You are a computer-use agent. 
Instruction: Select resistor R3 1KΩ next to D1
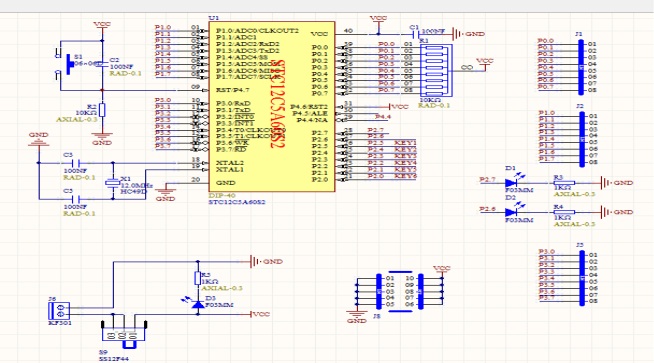click(564, 183)
